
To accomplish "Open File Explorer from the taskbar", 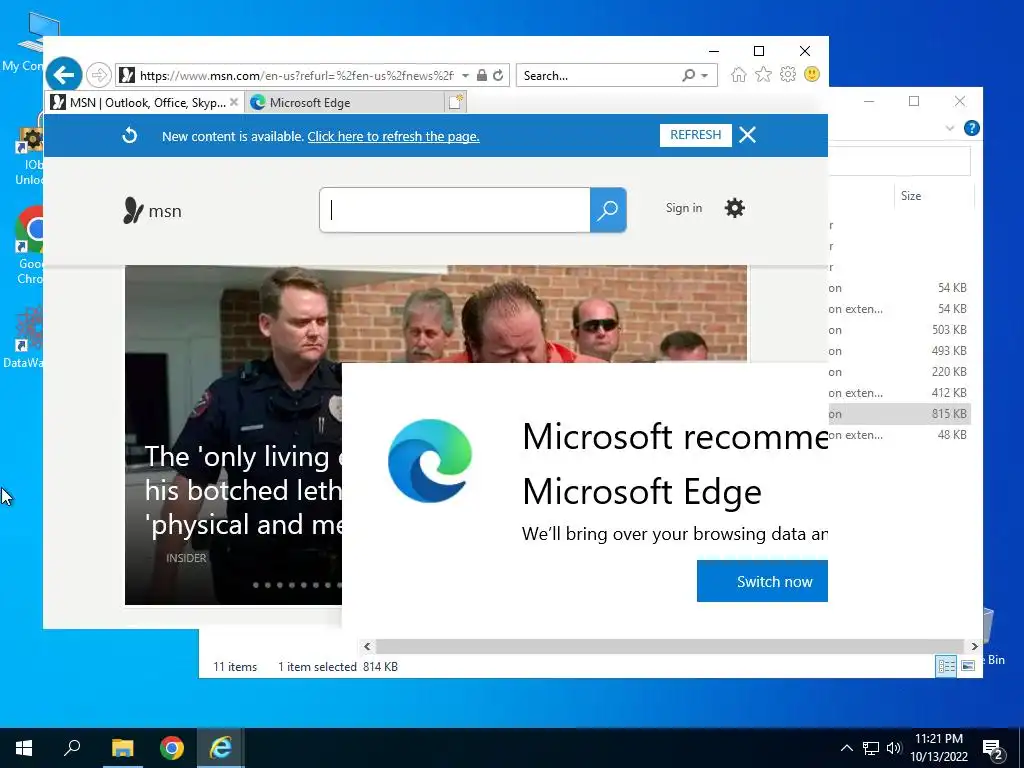I will (x=122, y=748).
